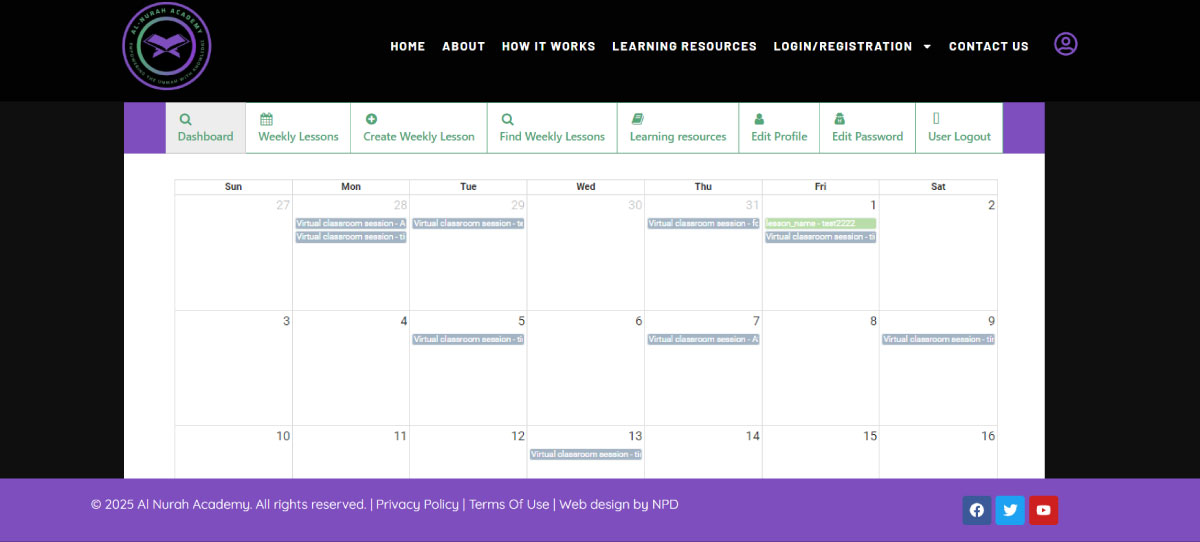Click the book icon for Learning resources
Image resolution: width=1200 pixels, height=542 pixels.
pos(638,119)
